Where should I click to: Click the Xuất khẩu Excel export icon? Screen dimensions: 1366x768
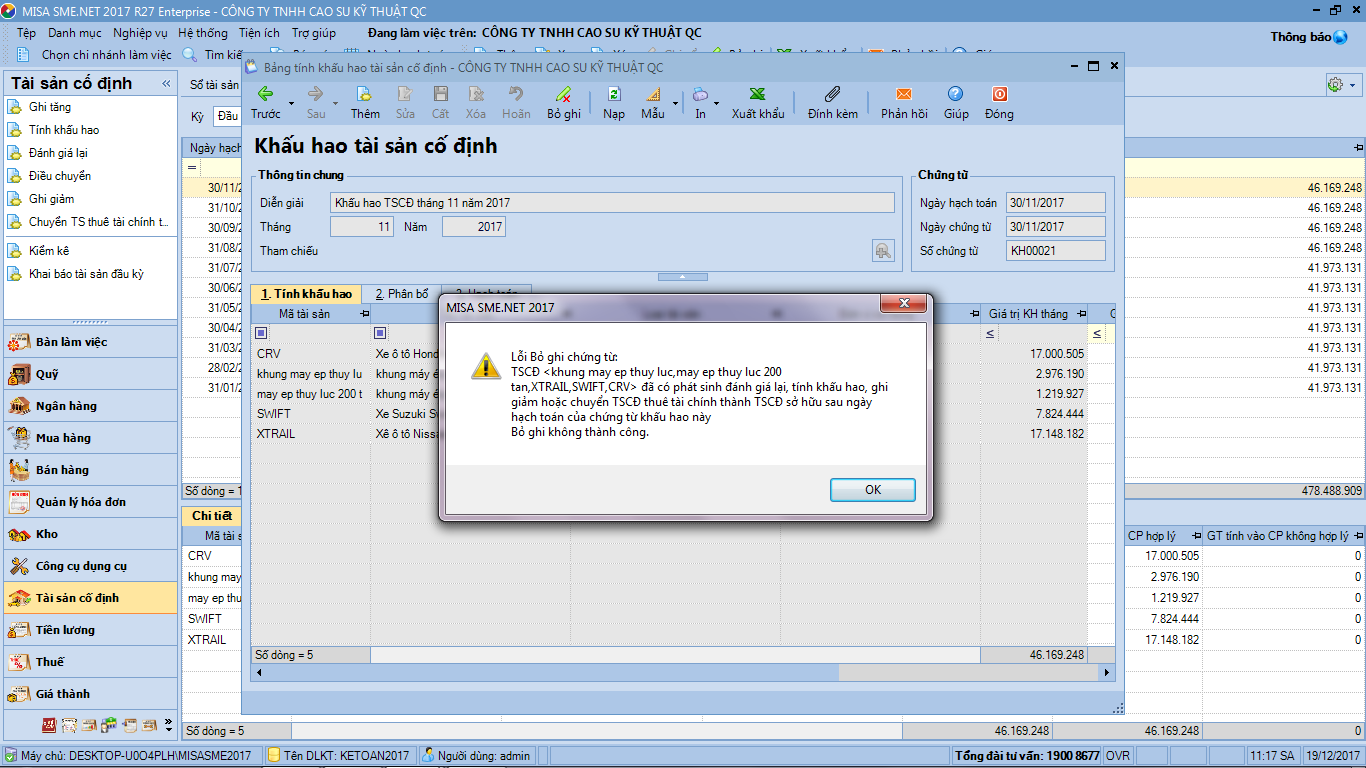[758, 94]
